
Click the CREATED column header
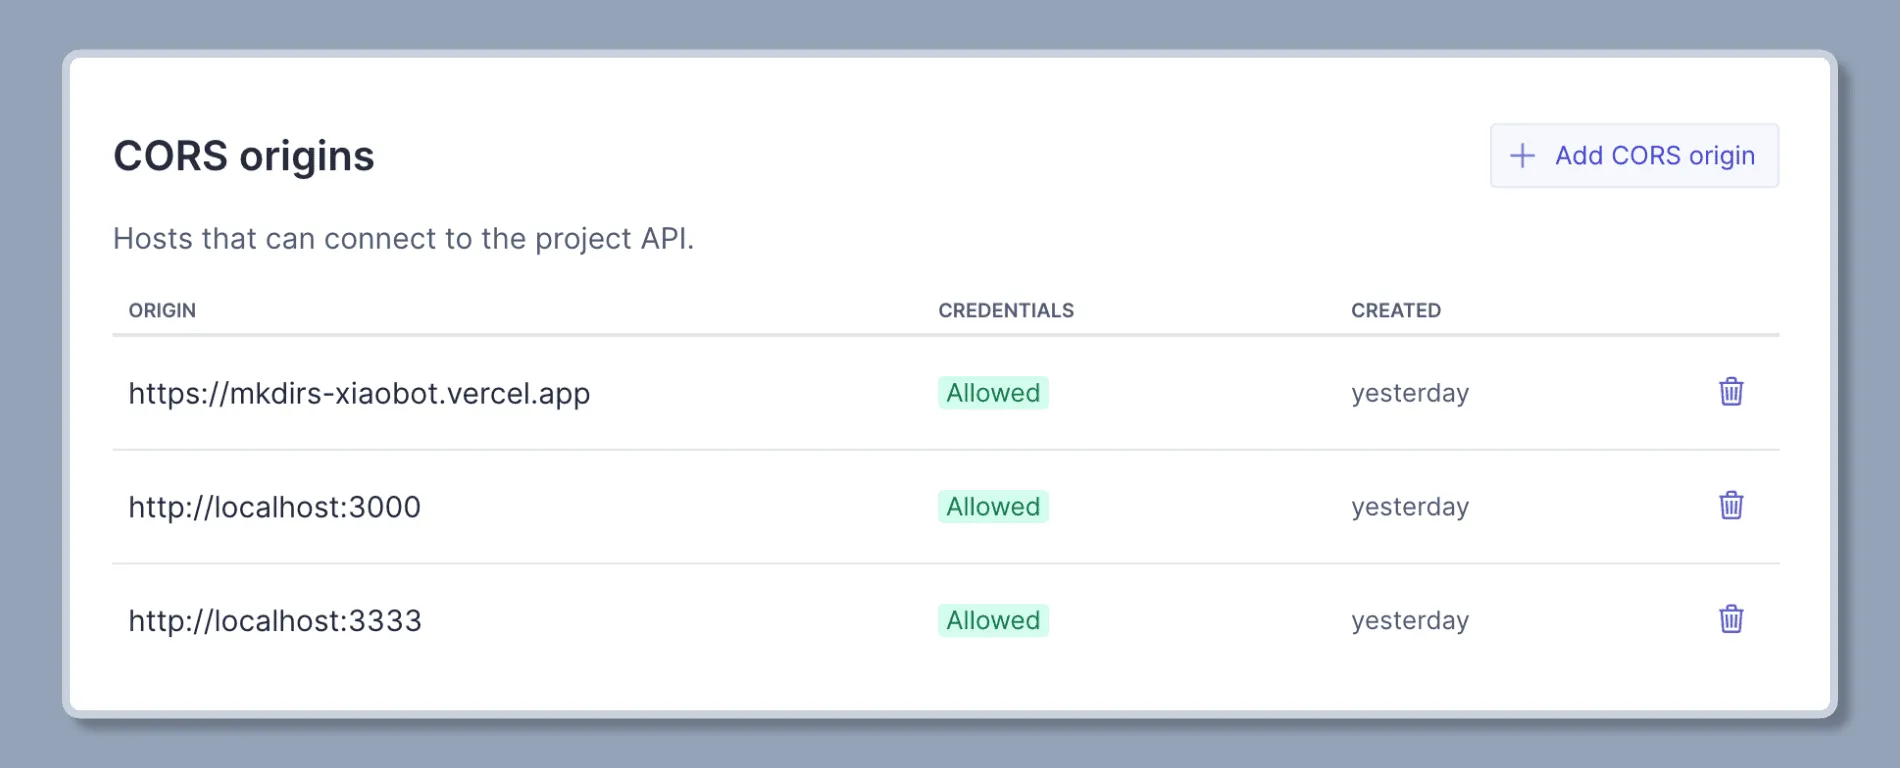pos(1395,311)
